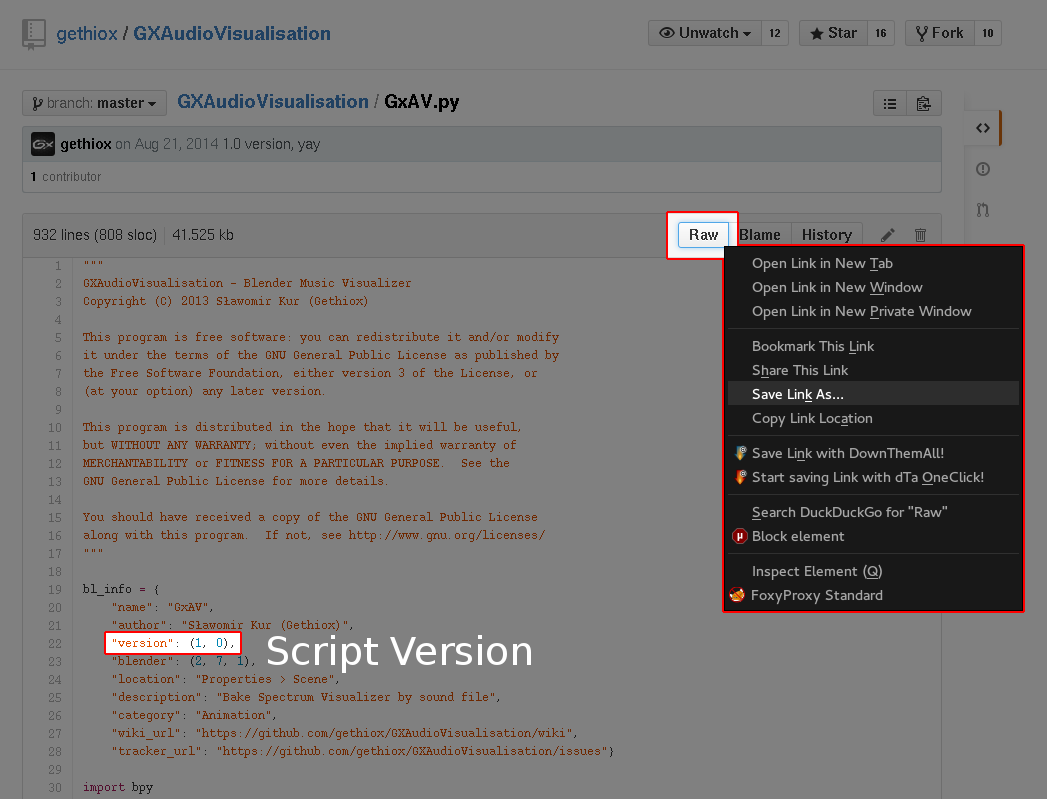Screen dimensions: 1047x799
Task: Open the gethiox user link
Action: click(x=87, y=33)
